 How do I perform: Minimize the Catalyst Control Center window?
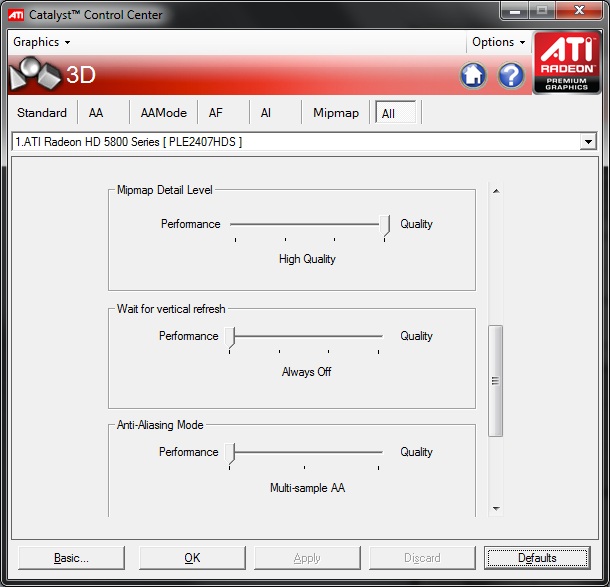pyautogui.click(x=514, y=11)
